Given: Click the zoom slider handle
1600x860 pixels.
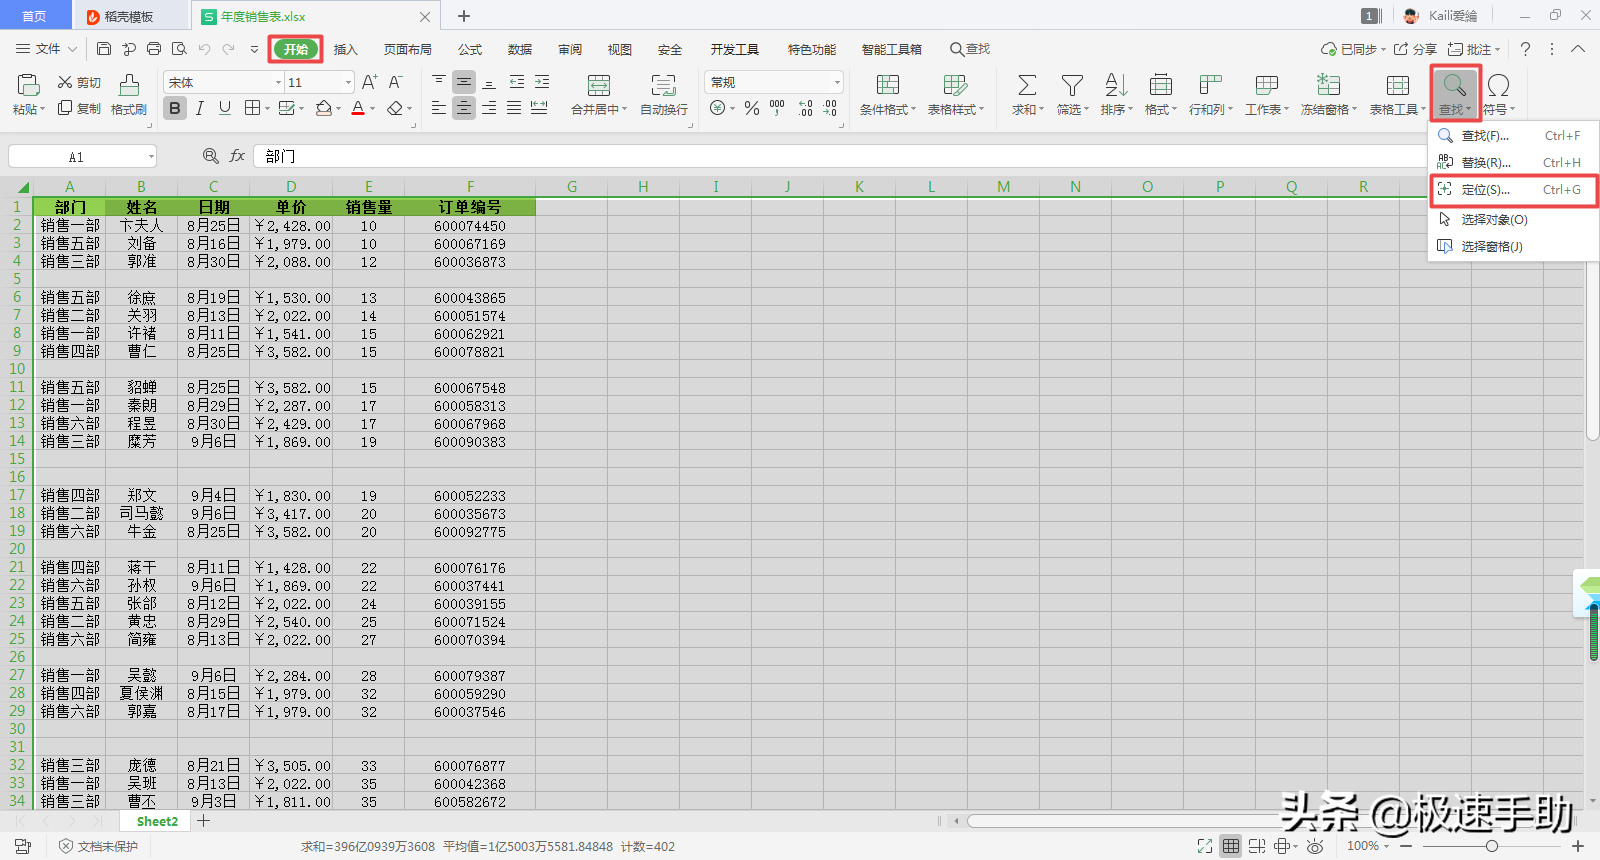Looking at the screenshot, I should [1492, 846].
